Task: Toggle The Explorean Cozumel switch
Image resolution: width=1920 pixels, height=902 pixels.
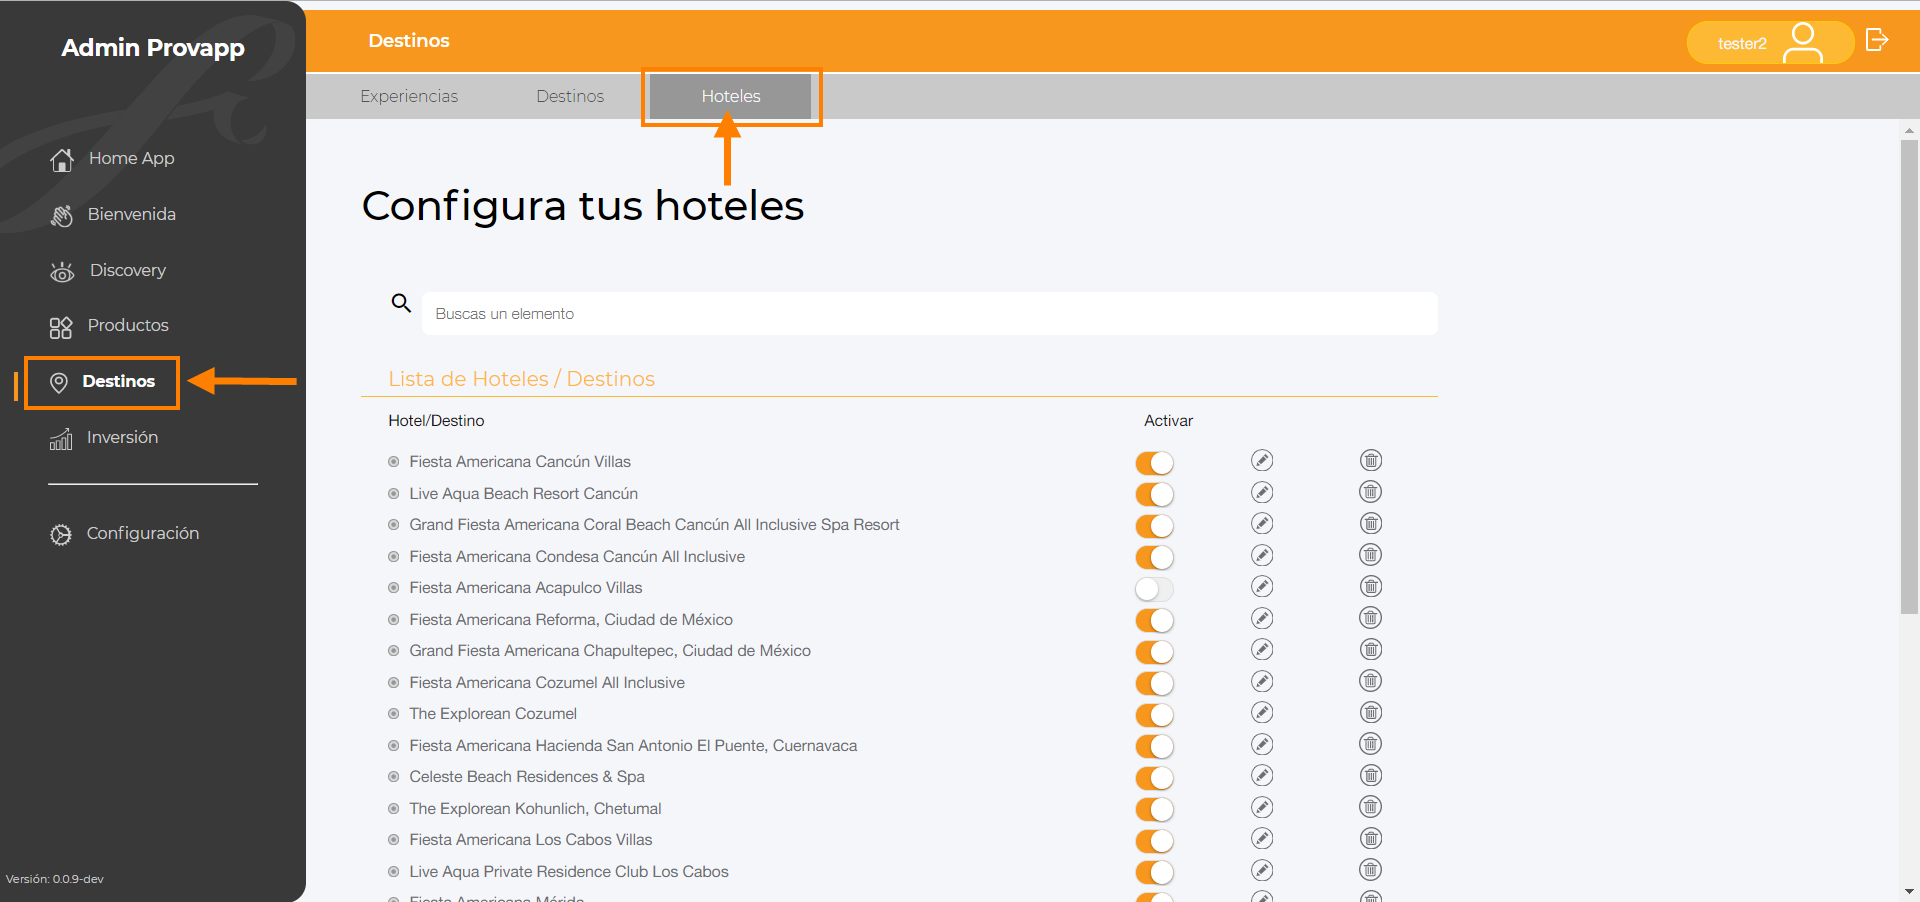Action: (1154, 715)
